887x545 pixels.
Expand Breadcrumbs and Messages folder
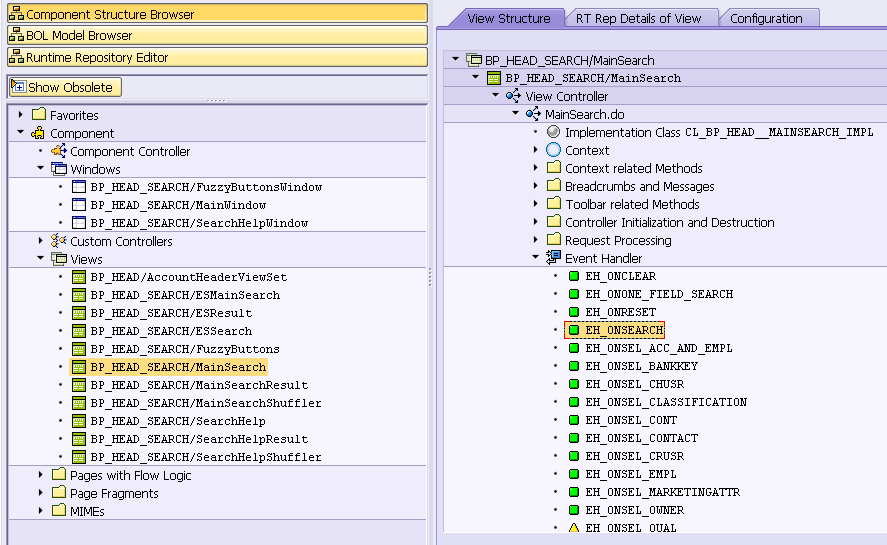[536, 186]
